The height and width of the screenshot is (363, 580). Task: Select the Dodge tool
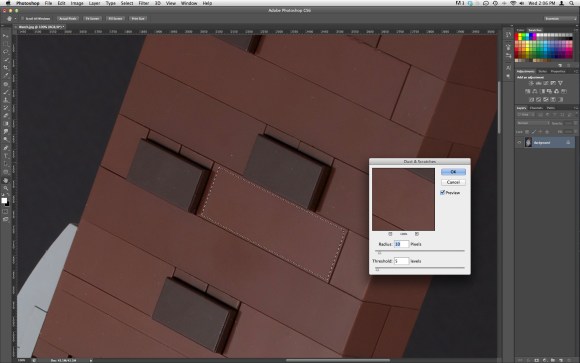tap(6, 140)
